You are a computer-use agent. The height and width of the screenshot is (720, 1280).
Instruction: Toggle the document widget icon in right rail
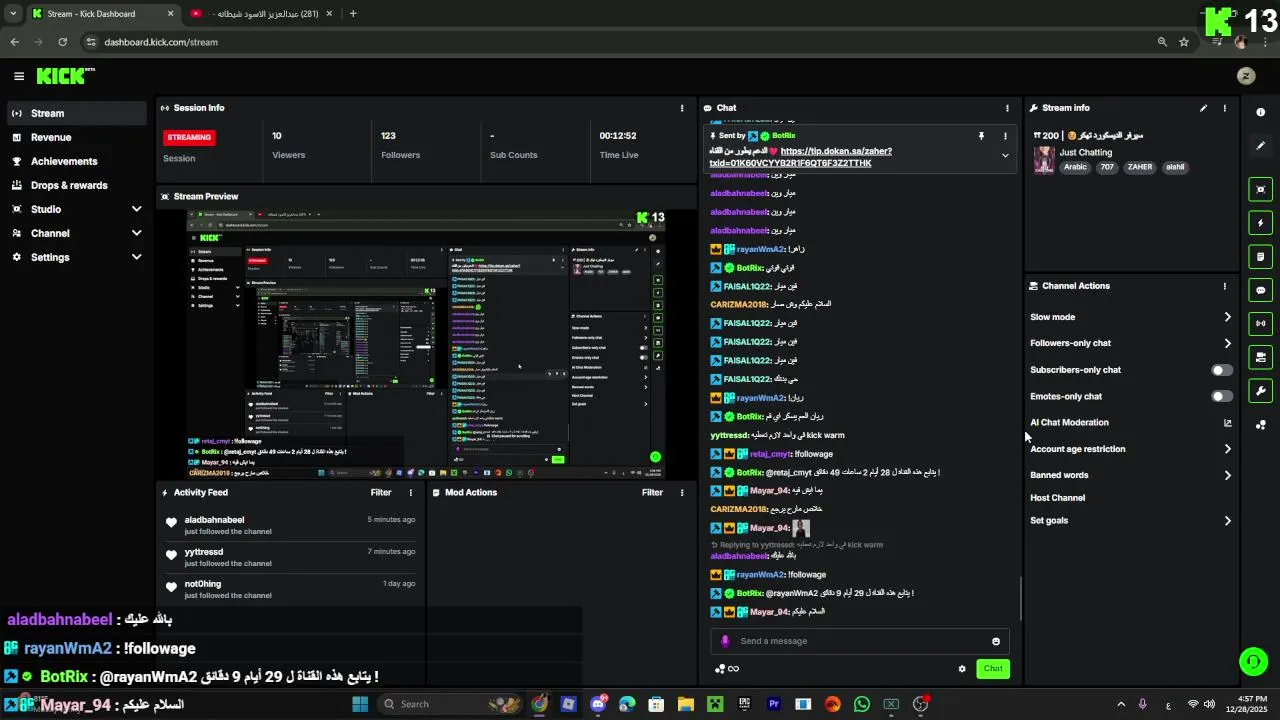pos(1261,257)
